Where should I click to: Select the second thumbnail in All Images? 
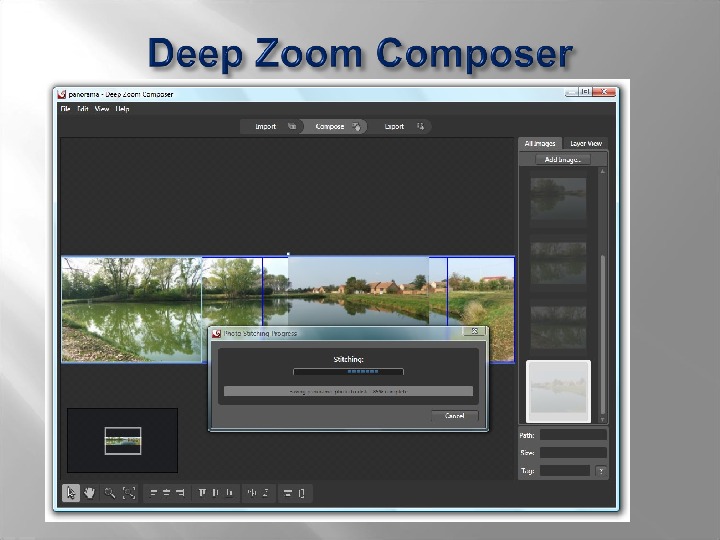(558, 264)
